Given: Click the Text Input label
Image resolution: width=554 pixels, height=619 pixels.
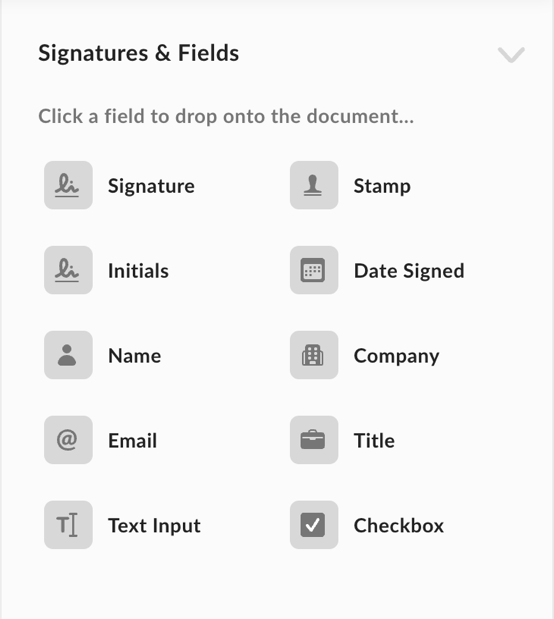Looking at the screenshot, I should pyautogui.click(x=154, y=526).
